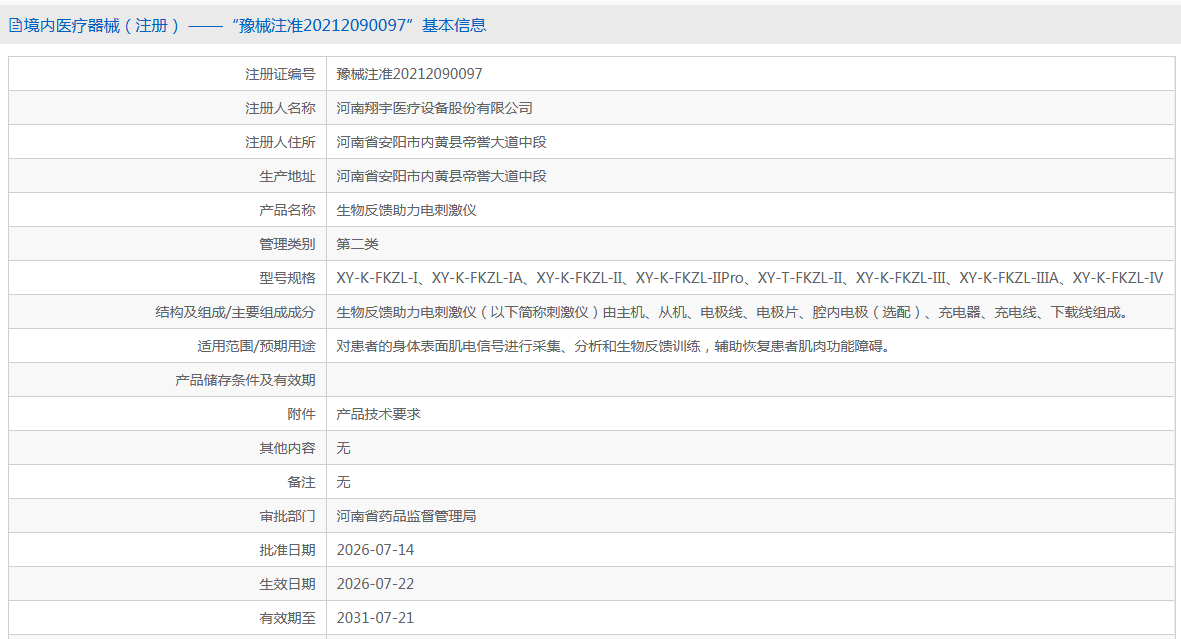Select the intended-use text 对患者的身体表面肌电信号…
Viewport: 1181px width, 639px height.
(x=615, y=346)
